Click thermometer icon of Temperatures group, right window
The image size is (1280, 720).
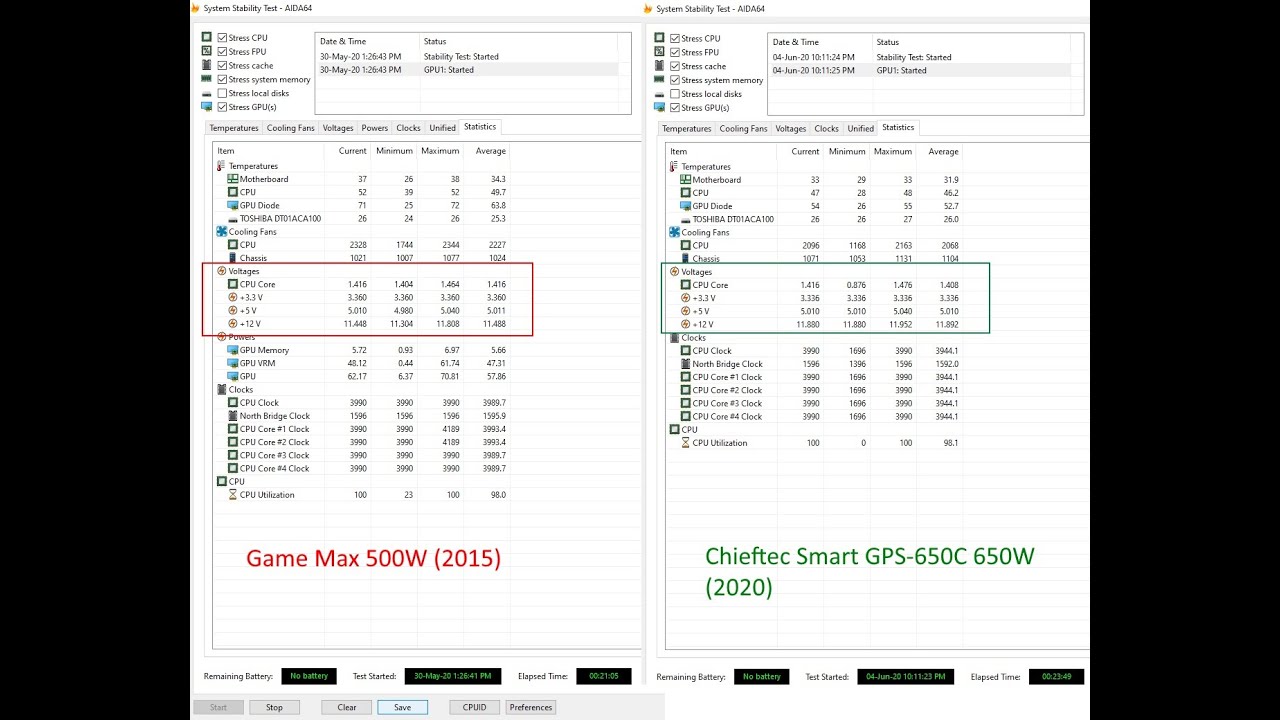click(x=674, y=167)
